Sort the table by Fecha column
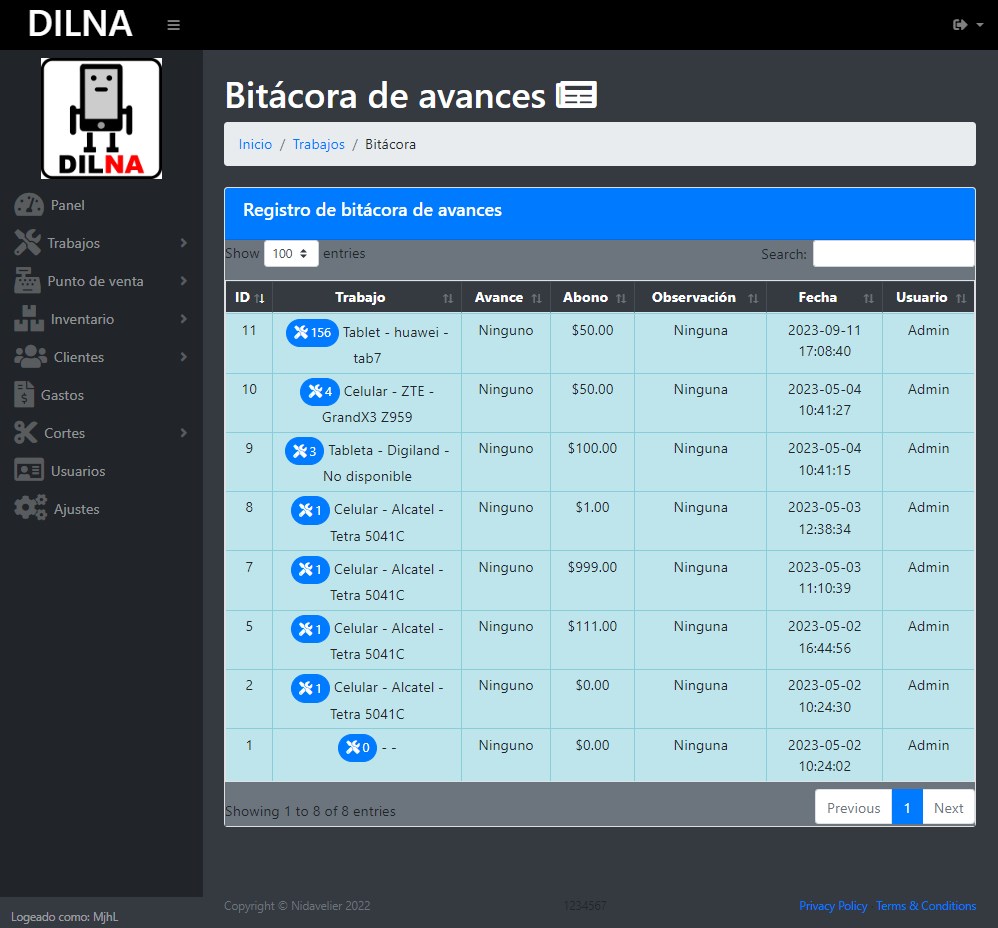This screenshot has height=928, width=998. pyautogui.click(x=824, y=298)
